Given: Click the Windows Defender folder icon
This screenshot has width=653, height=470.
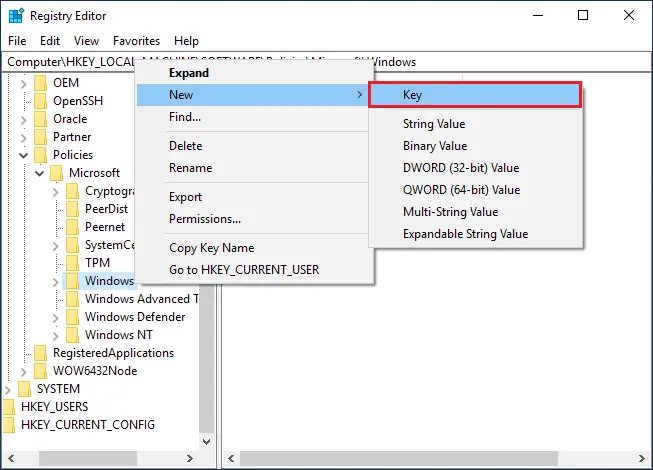Looking at the screenshot, I should pos(72,317).
